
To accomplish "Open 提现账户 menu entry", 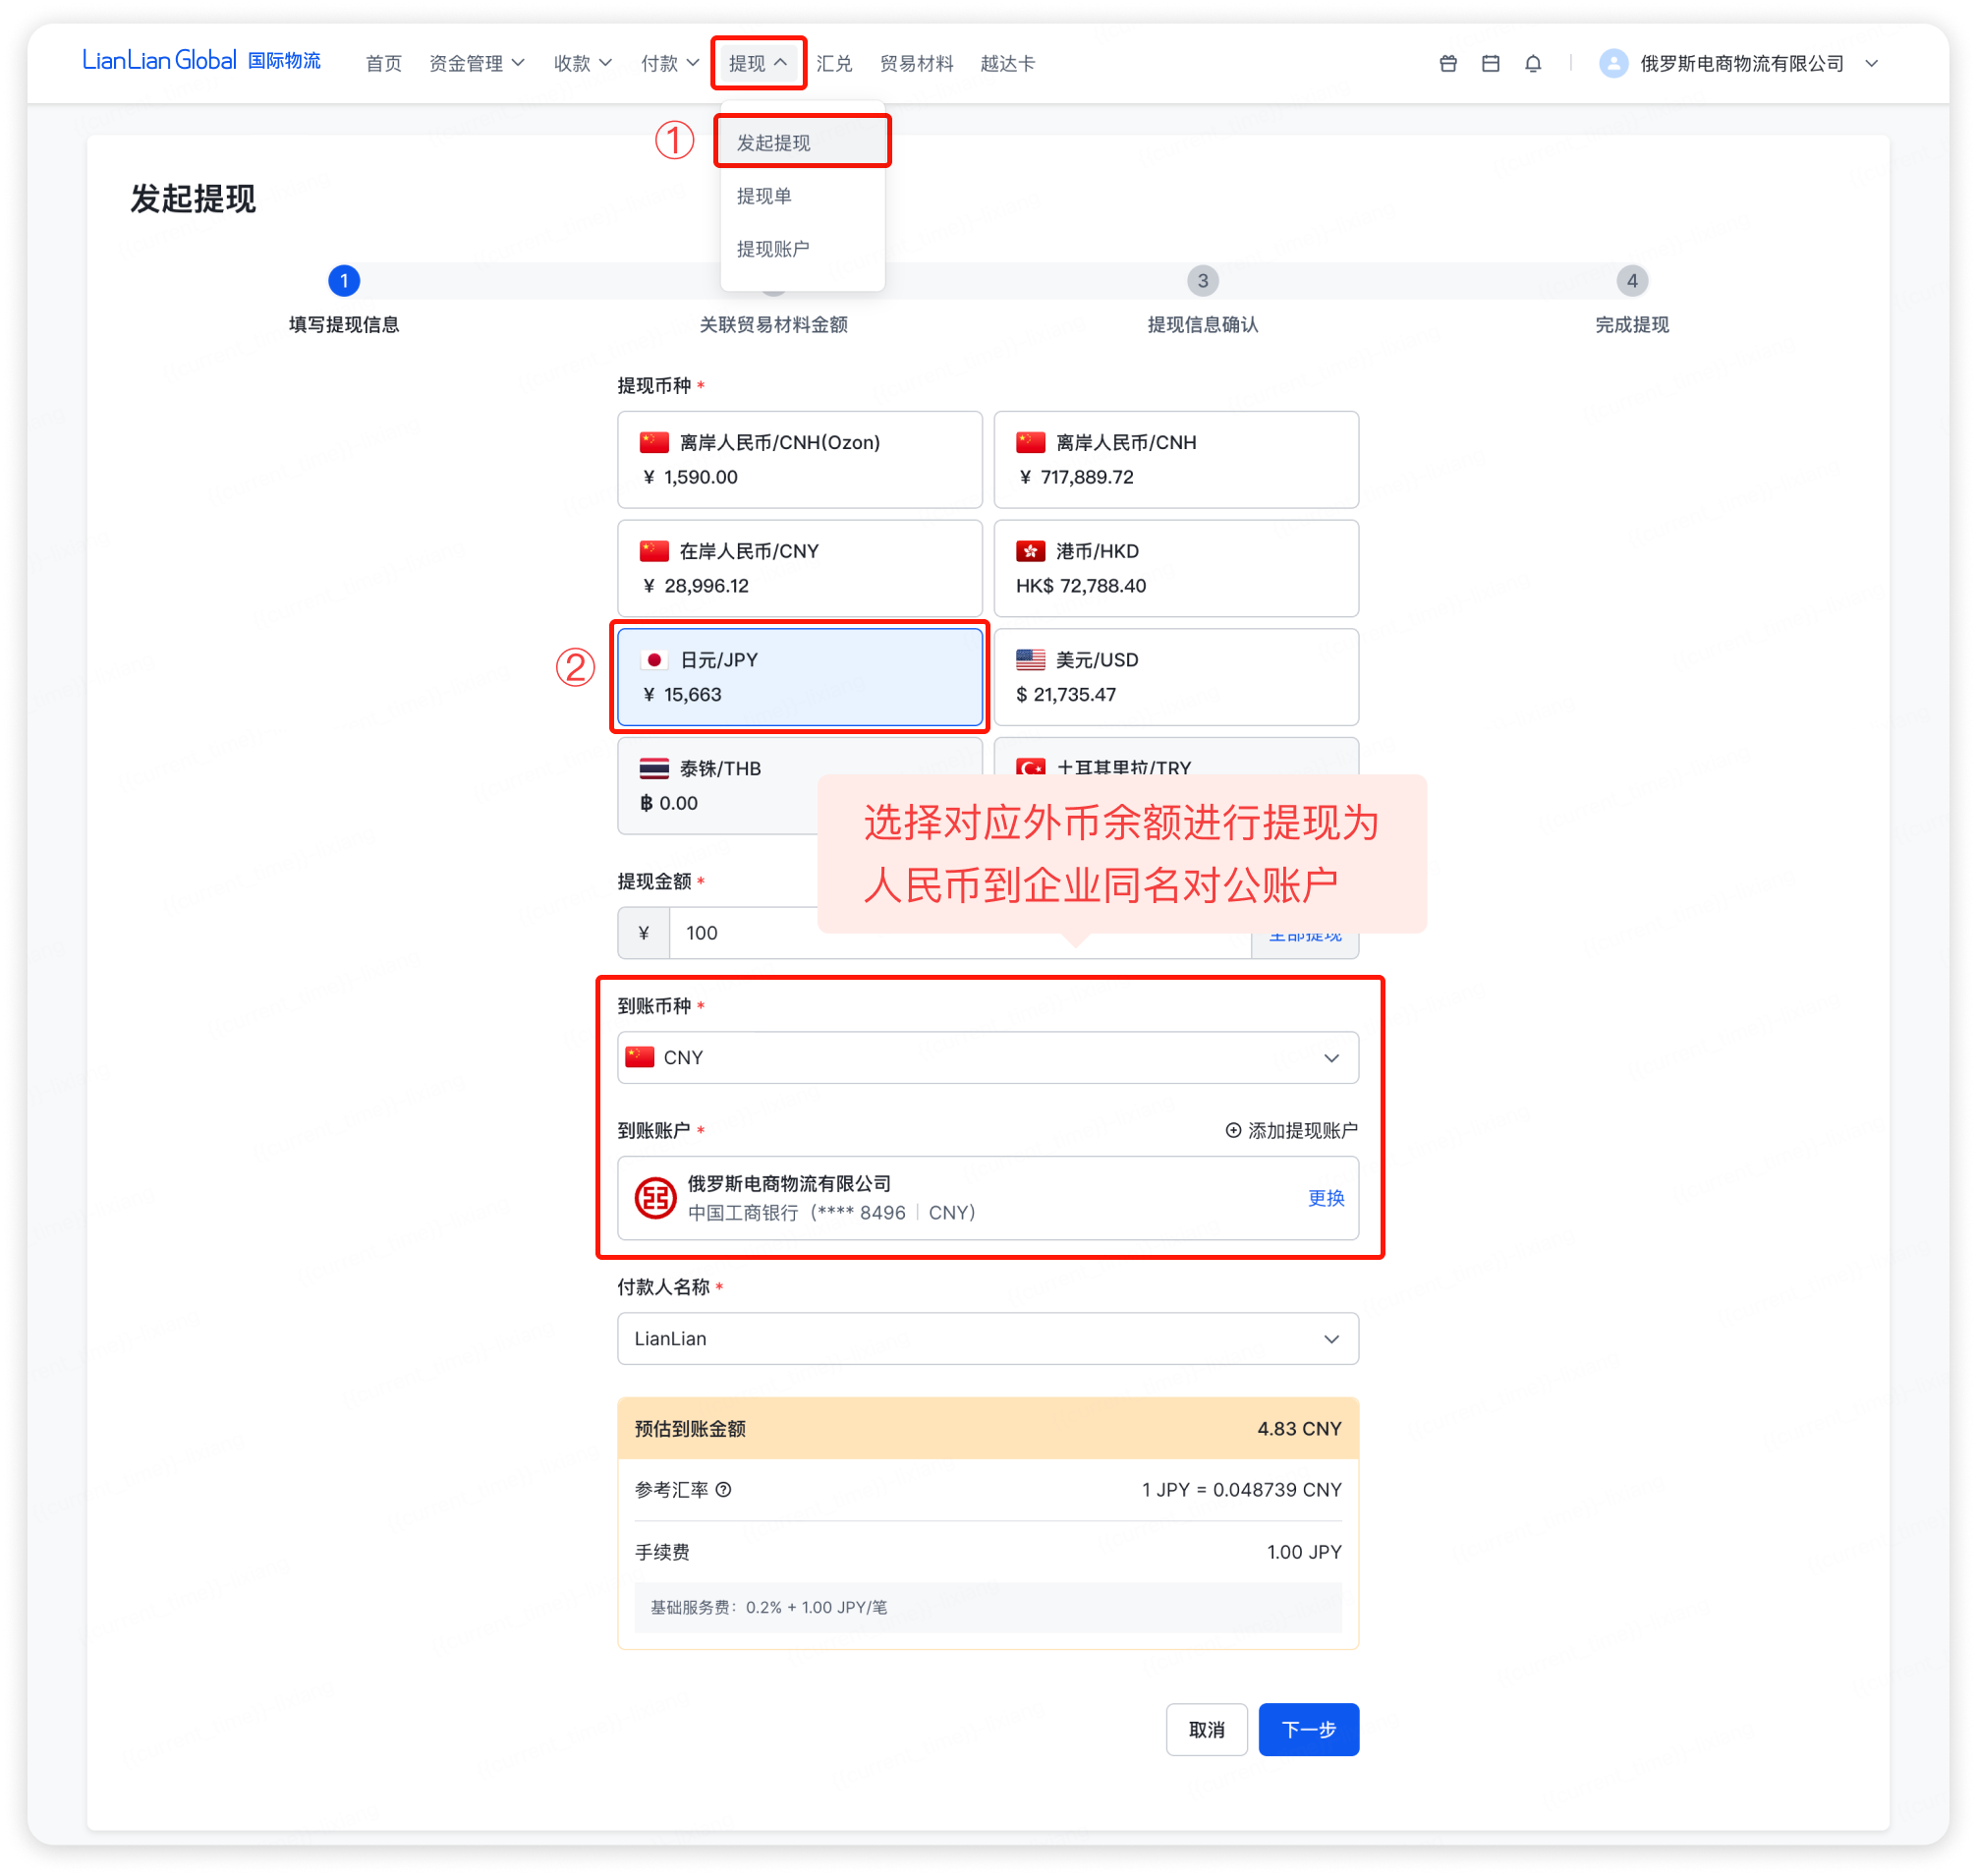I will [772, 249].
